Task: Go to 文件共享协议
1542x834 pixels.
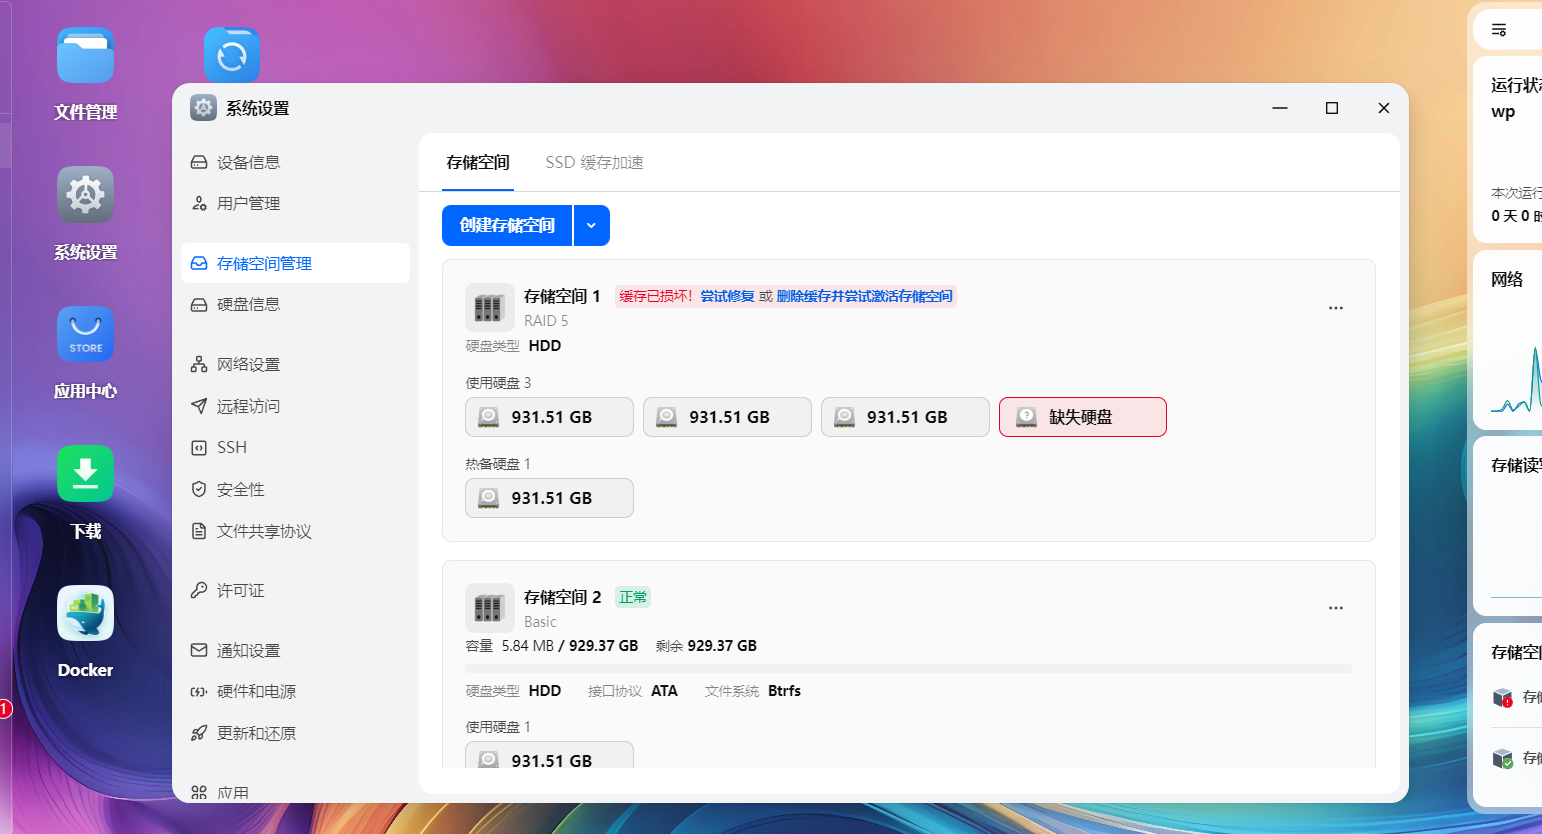Action: [295, 531]
